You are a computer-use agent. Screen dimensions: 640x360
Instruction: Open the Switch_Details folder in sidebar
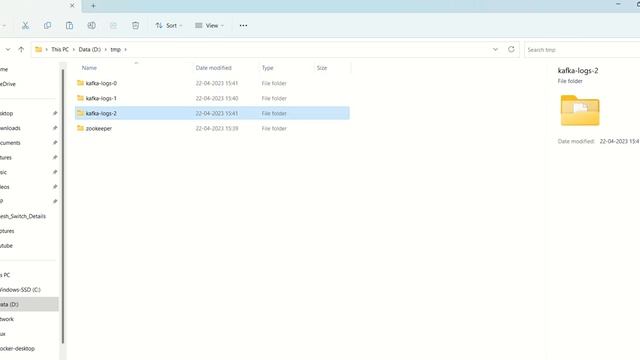click(x=23, y=216)
